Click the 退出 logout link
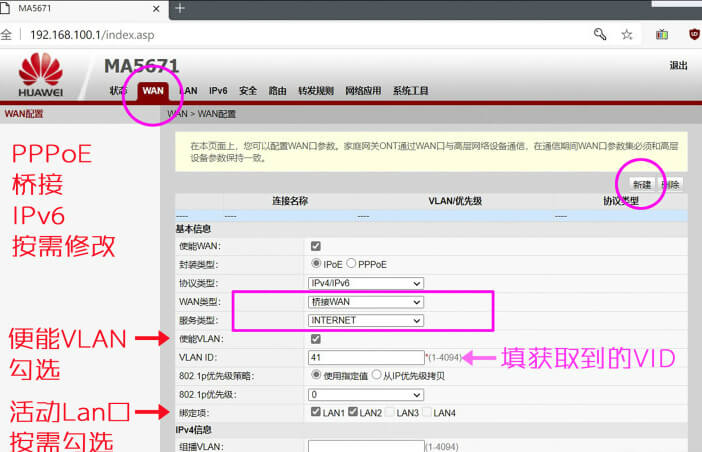Screen dimensions: 702x452 [678, 66]
